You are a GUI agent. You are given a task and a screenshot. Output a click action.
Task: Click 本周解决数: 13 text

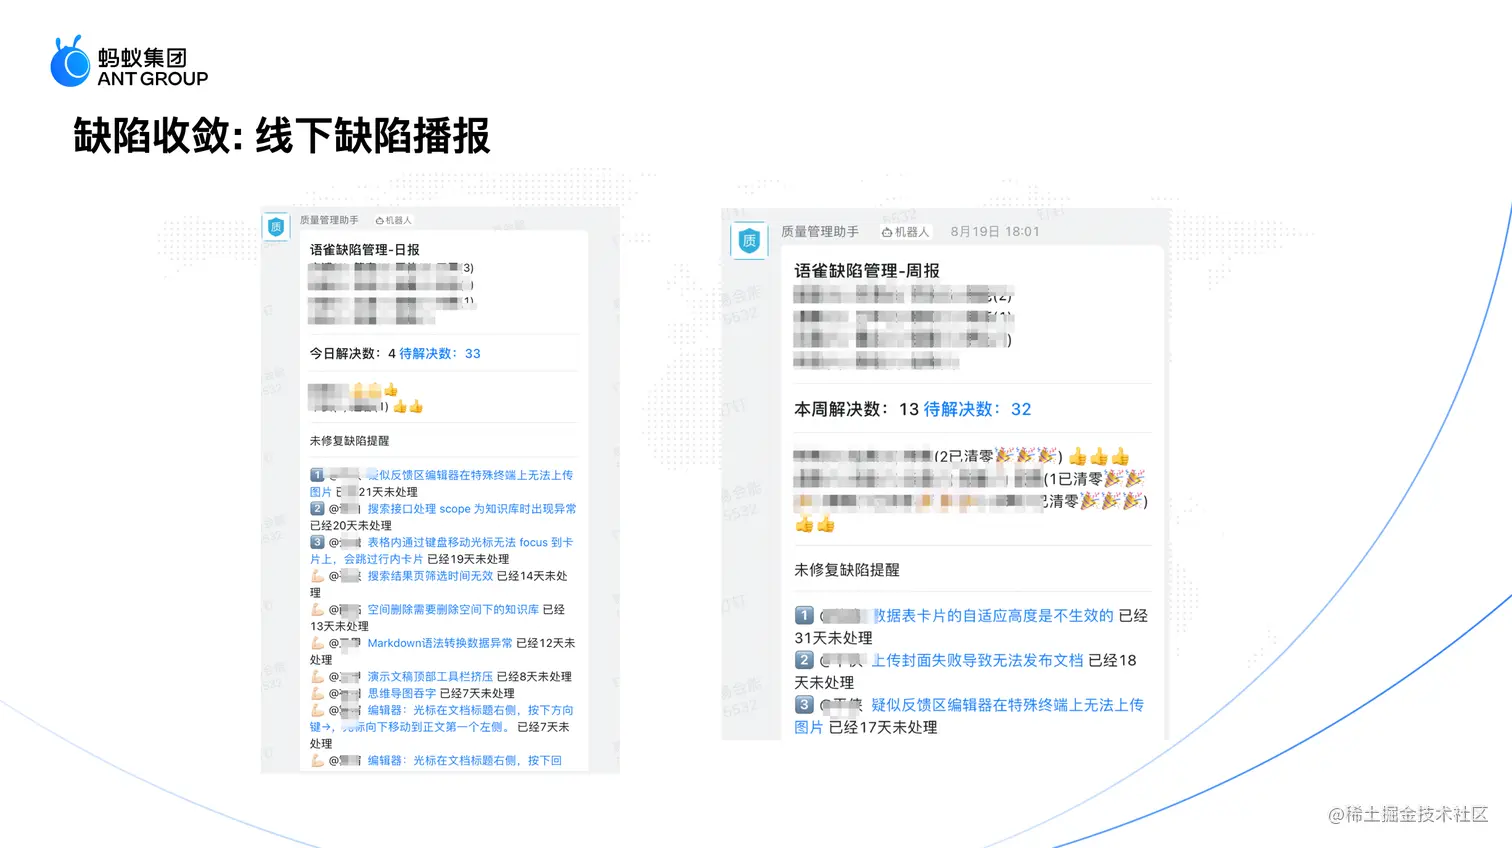856,409
